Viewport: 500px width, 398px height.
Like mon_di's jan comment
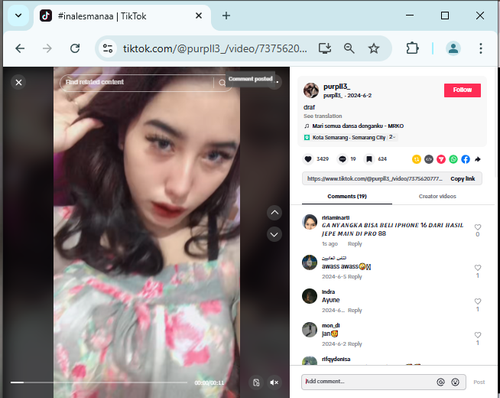(478, 335)
